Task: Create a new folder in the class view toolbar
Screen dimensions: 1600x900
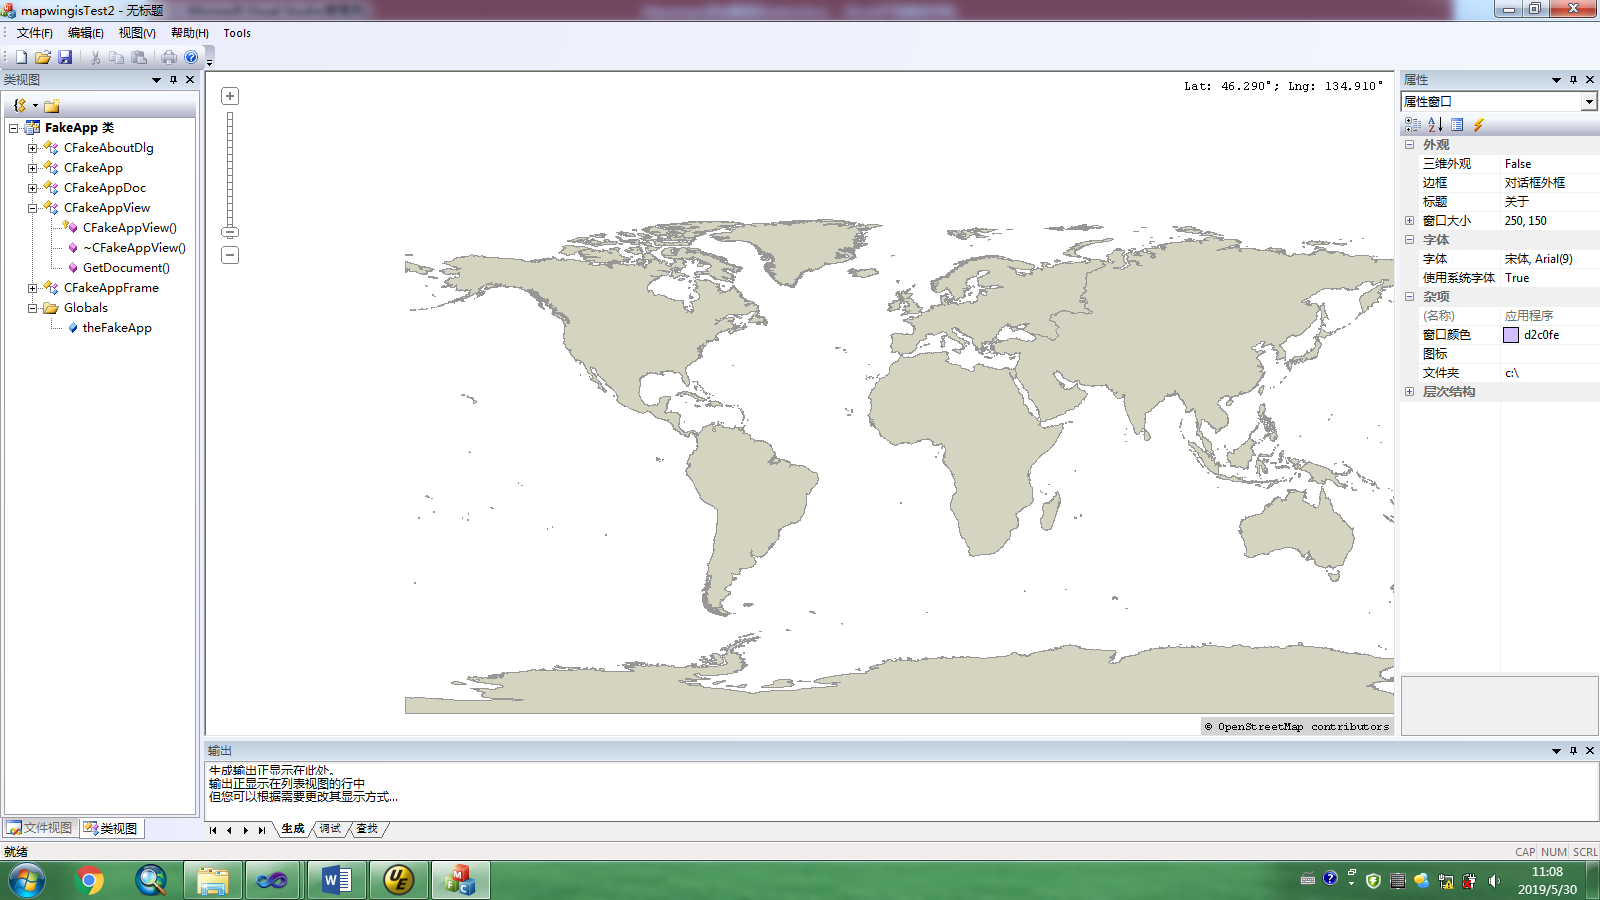Action: (x=51, y=105)
